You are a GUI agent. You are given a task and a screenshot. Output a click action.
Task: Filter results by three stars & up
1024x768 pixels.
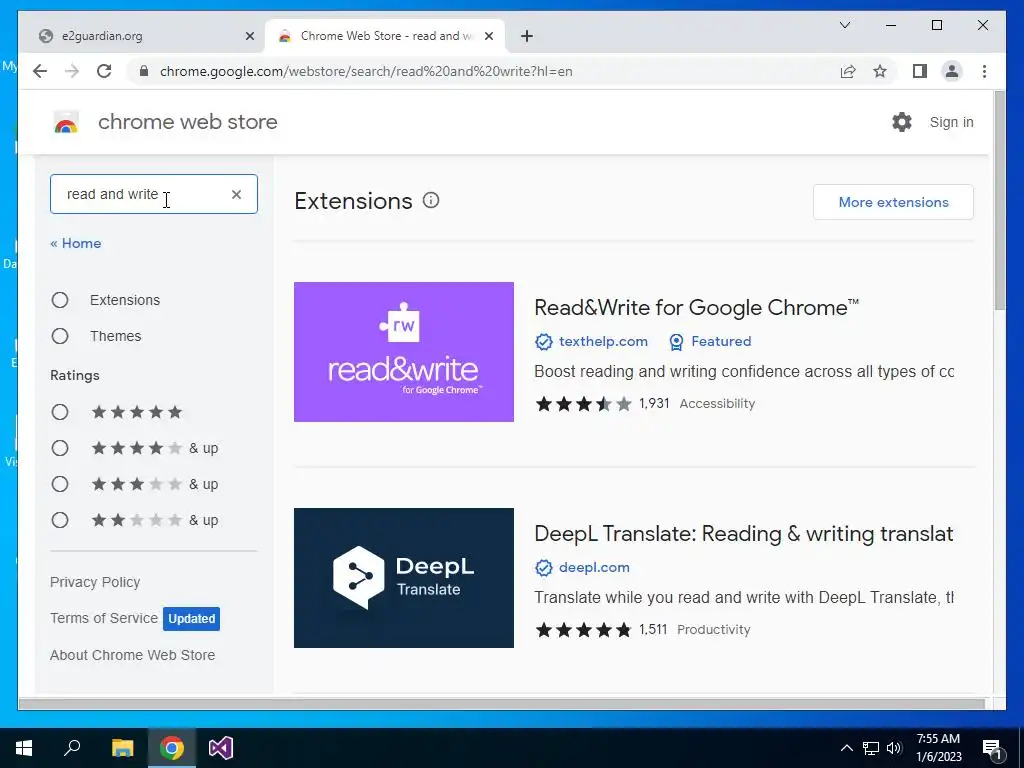(x=60, y=484)
